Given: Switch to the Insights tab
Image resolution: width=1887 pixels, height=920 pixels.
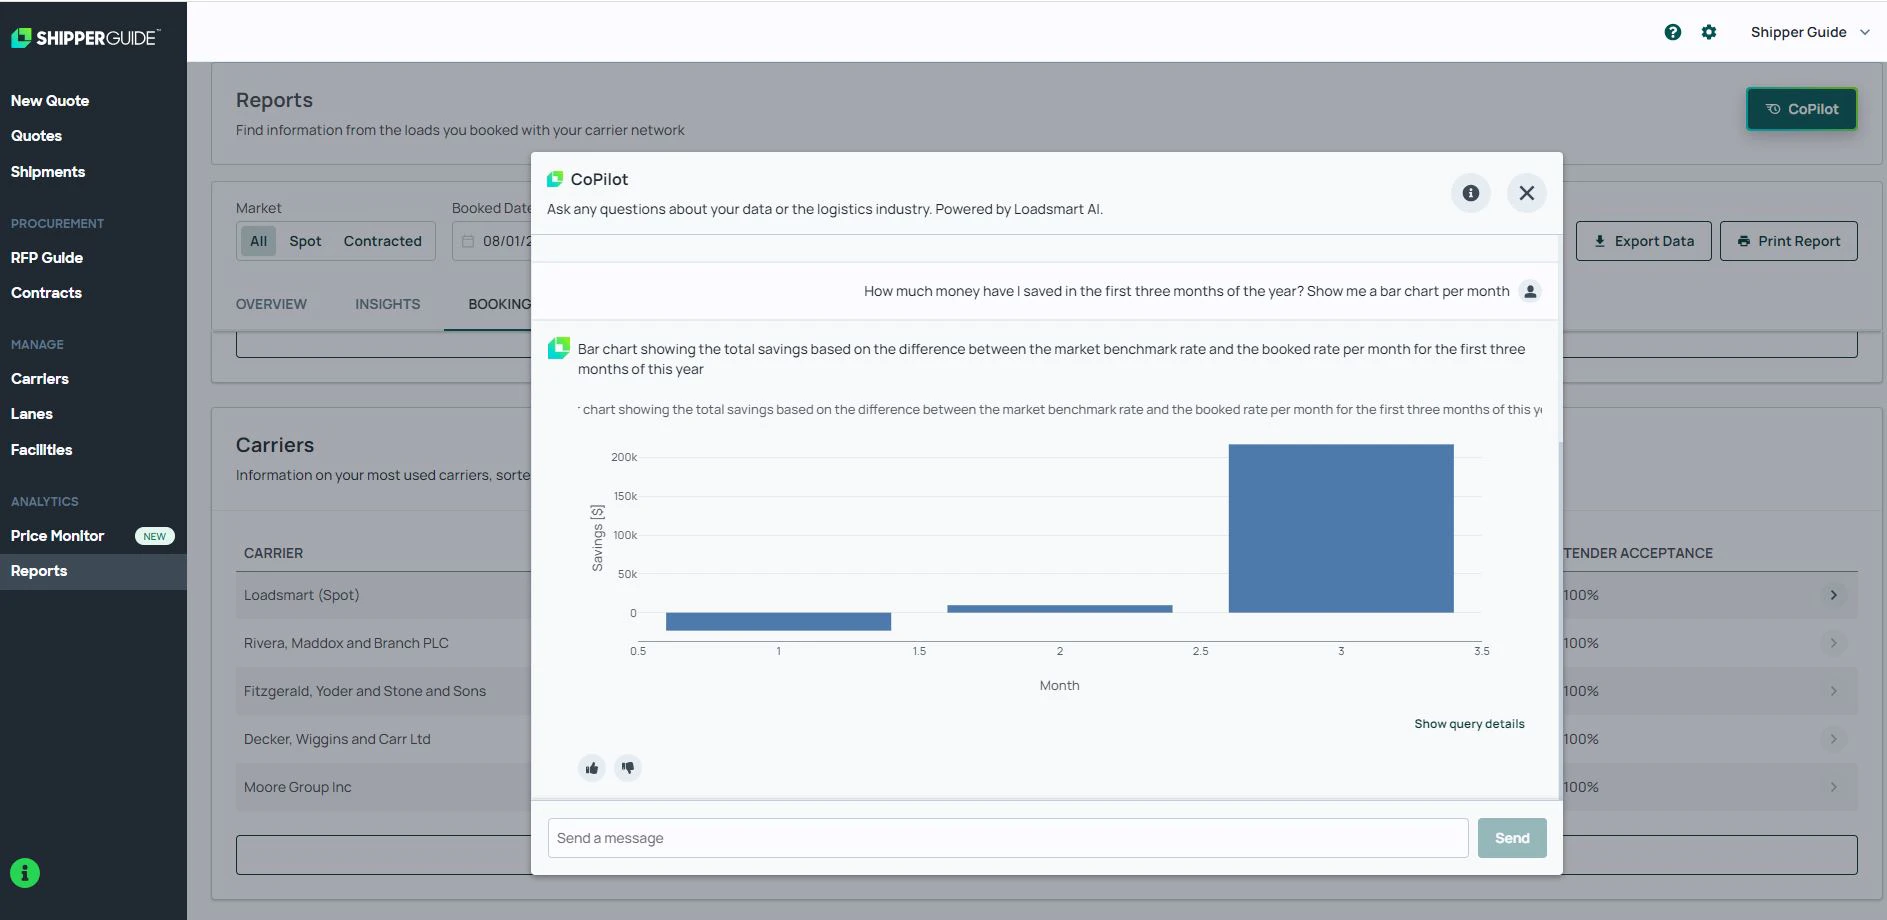Looking at the screenshot, I should (x=387, y=304).
